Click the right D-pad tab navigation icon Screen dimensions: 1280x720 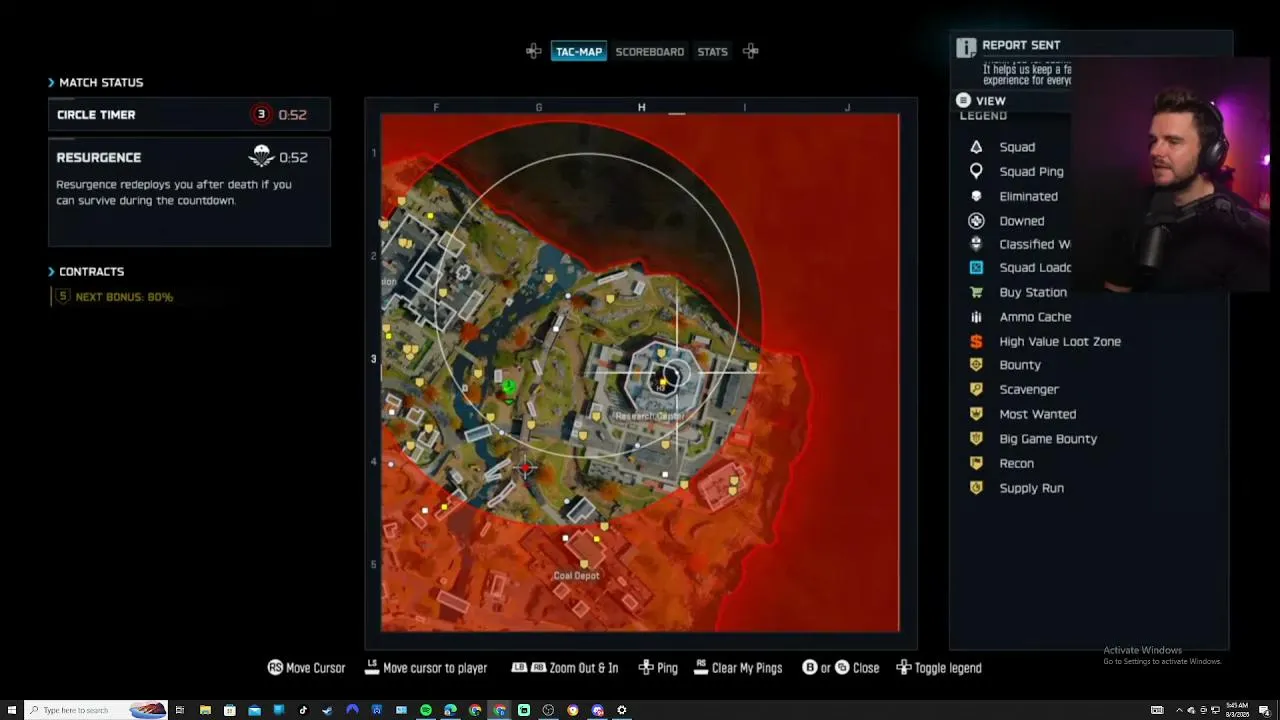[751, 51]
